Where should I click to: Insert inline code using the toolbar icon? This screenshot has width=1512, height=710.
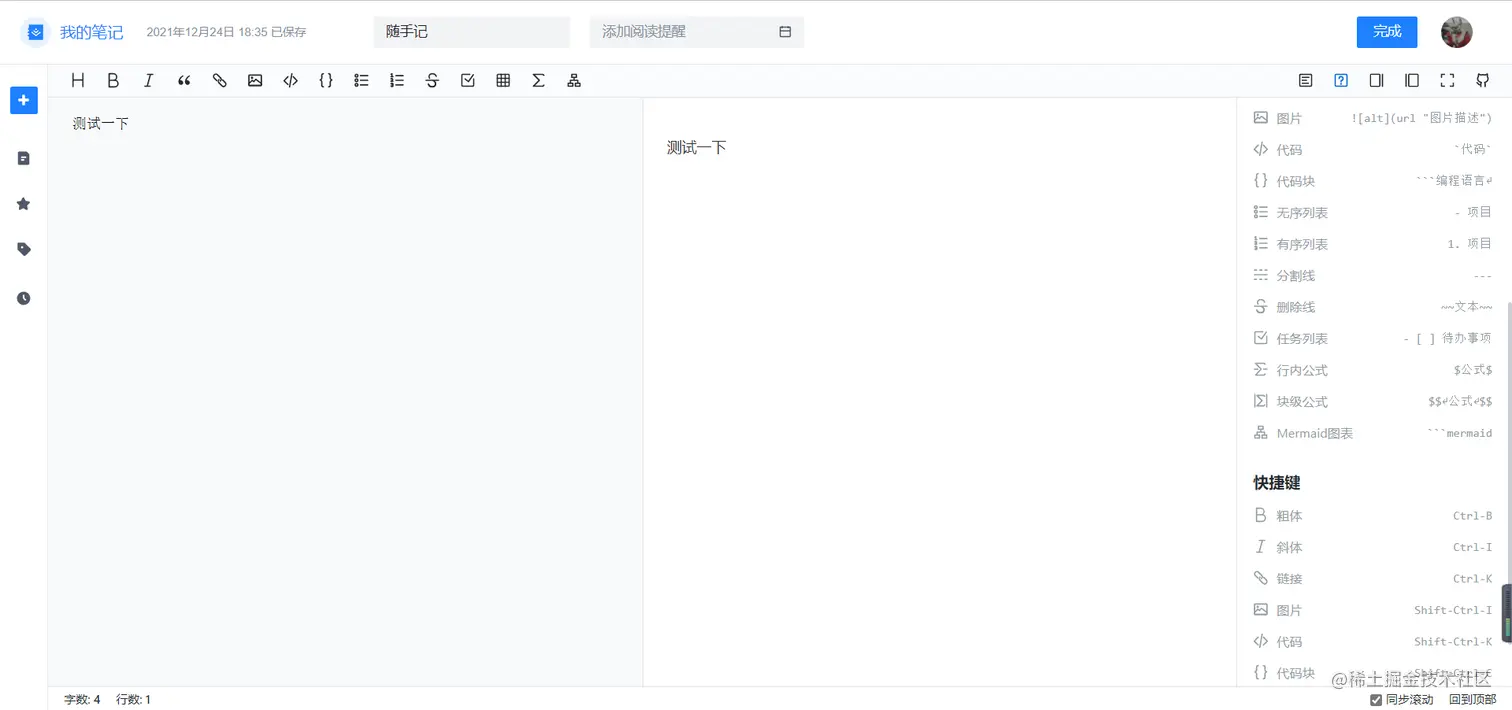pyautogui.click(x=290, y=81)
